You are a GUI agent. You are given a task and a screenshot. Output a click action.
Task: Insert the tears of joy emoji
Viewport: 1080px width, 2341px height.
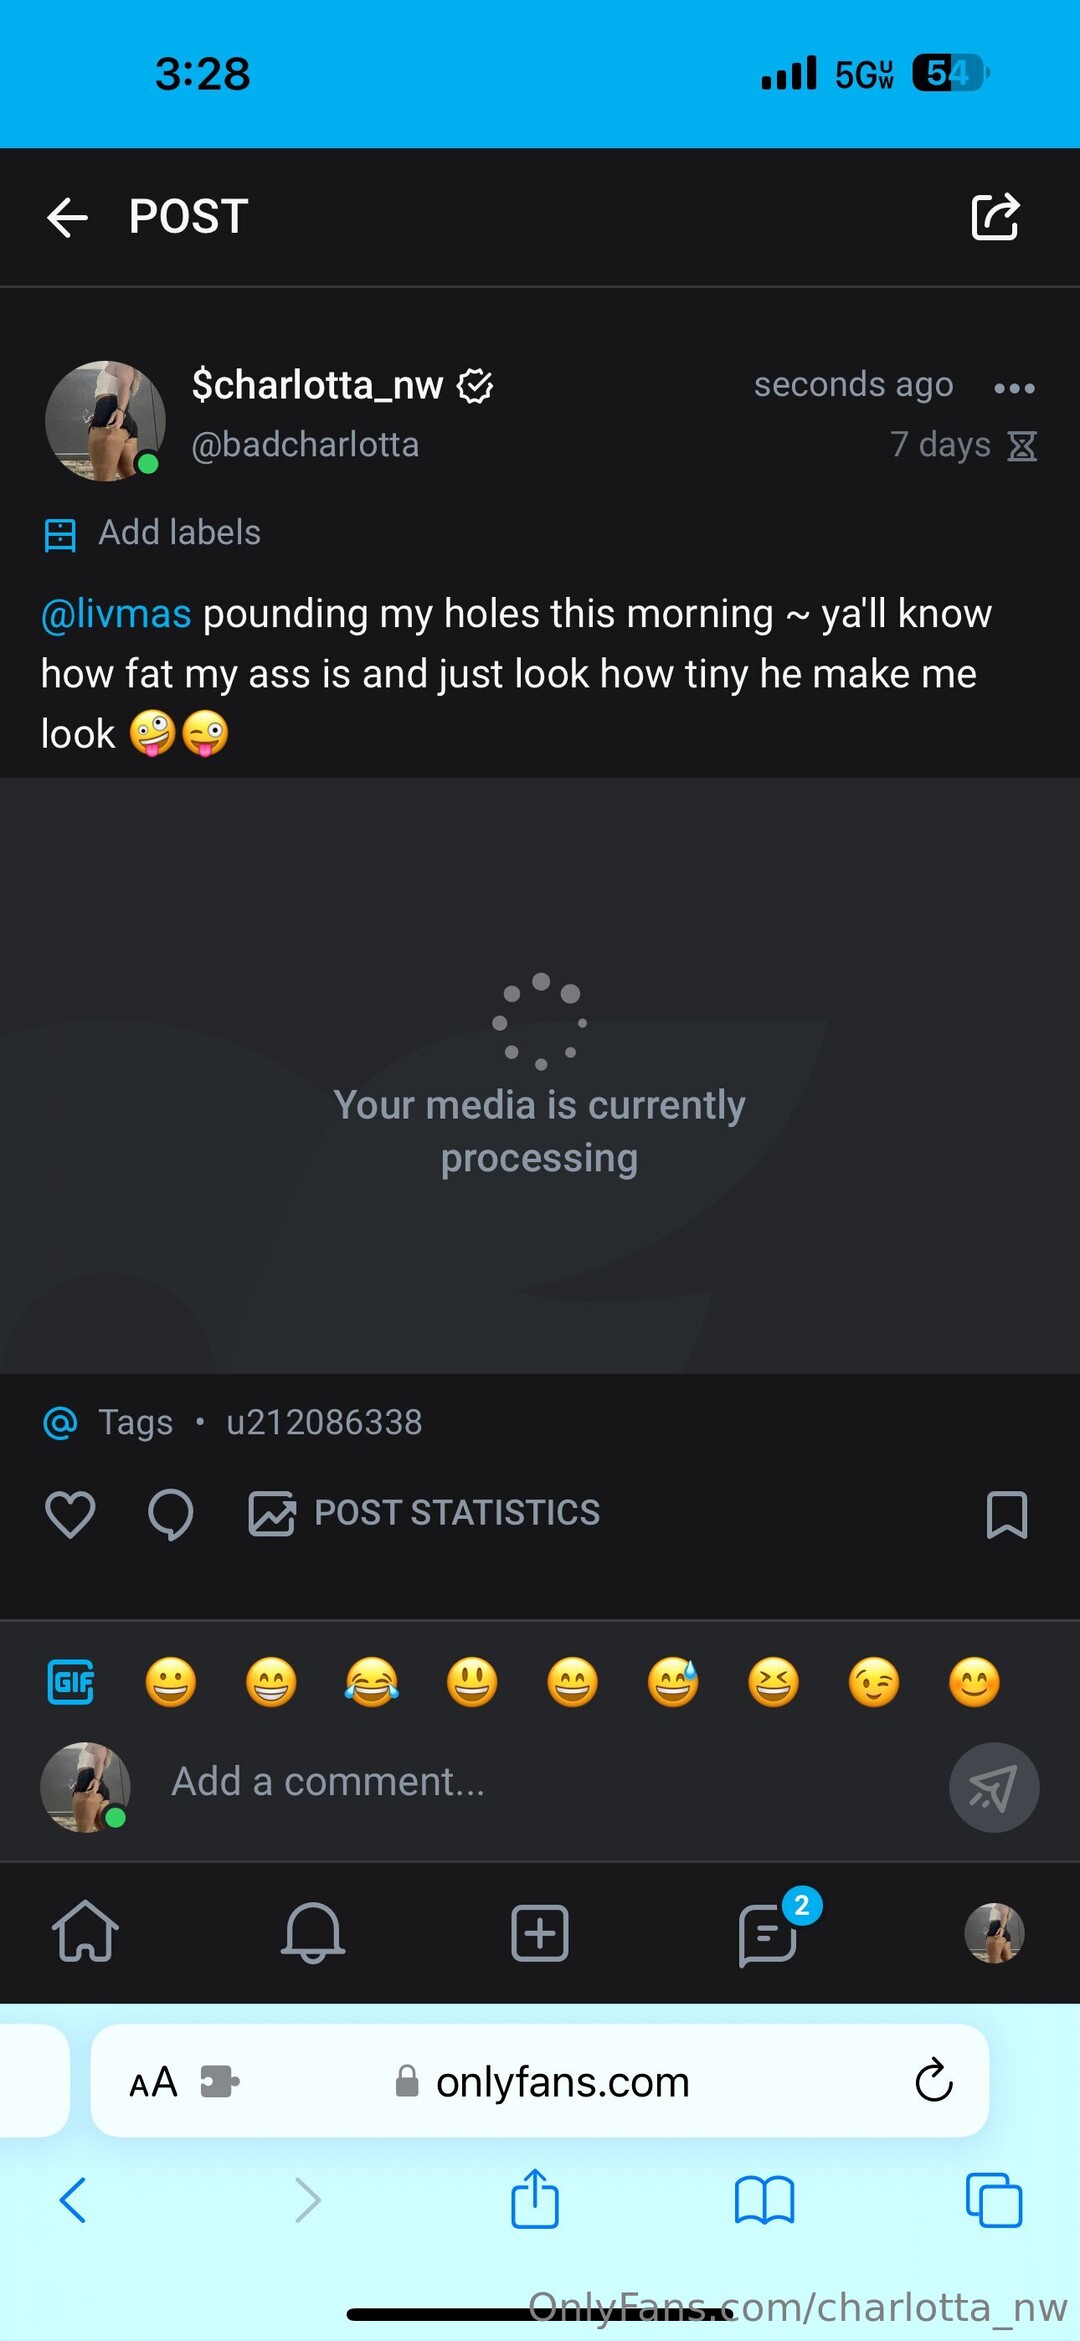coord(371,1682)
